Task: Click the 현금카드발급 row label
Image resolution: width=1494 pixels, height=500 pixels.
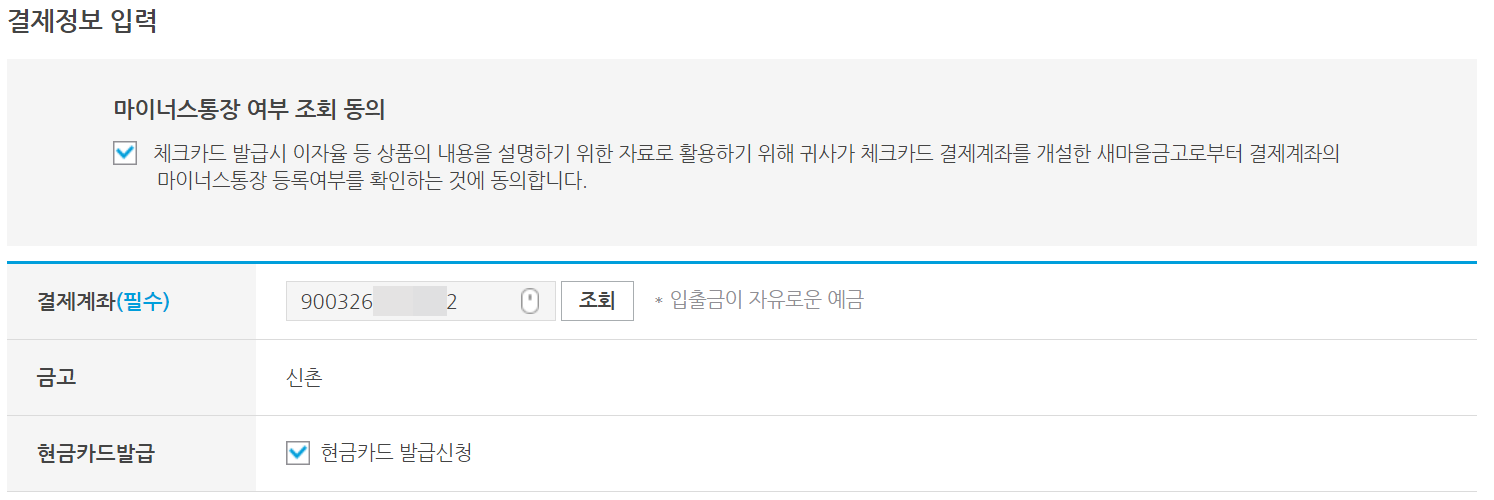Action: (x=96, y=454)
